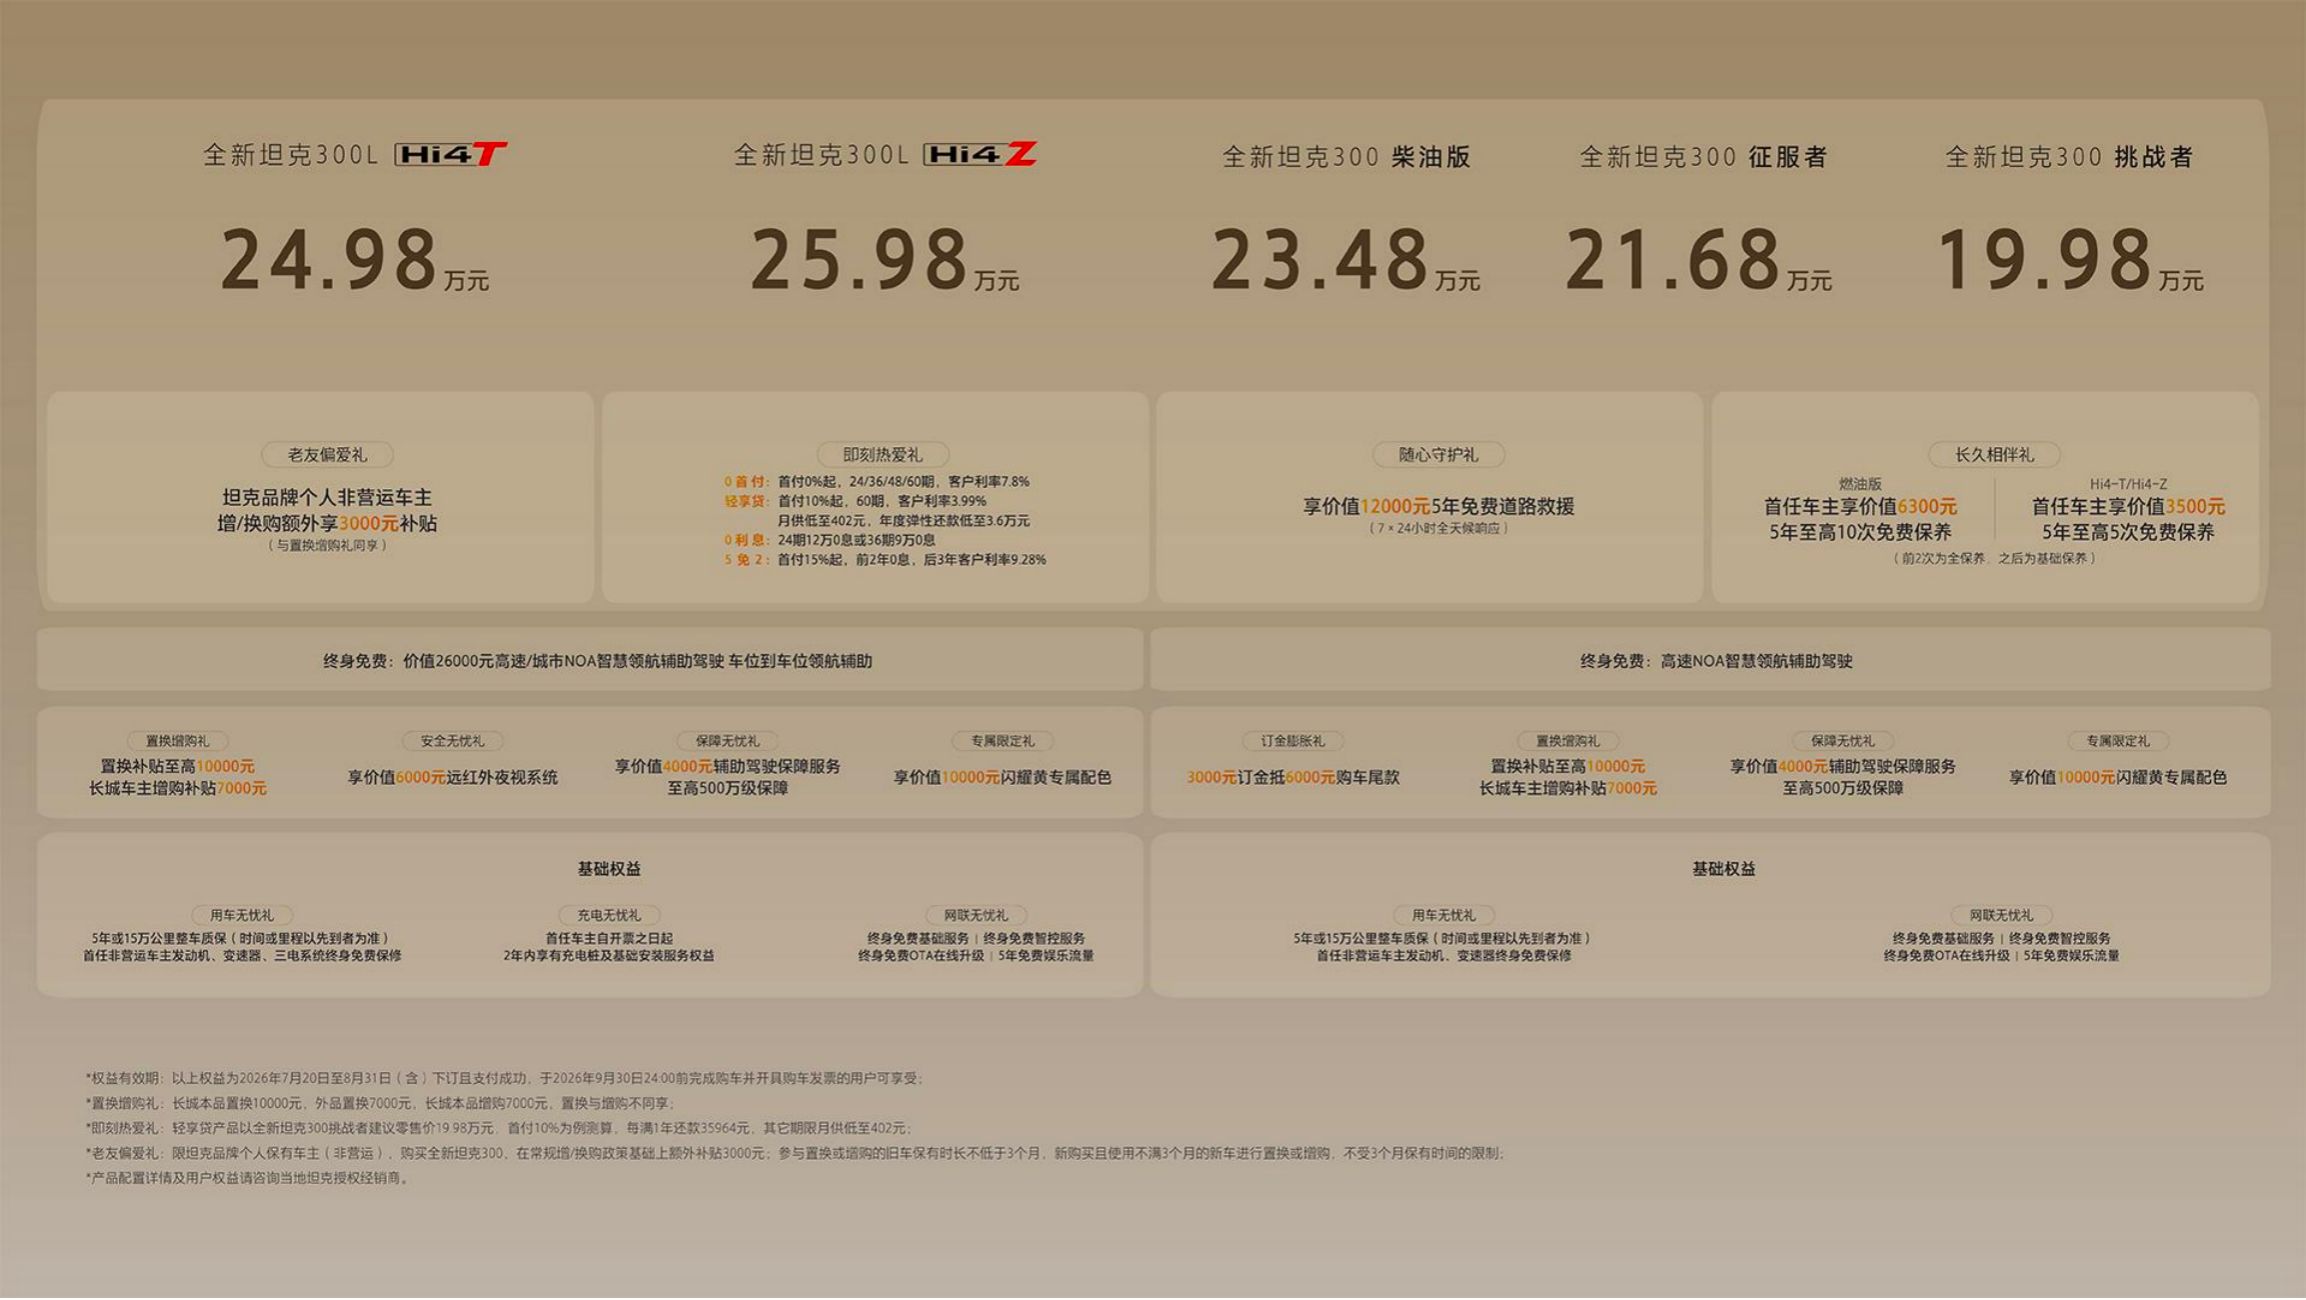The height and width of the screenshot is (1300, 2306).
Task: Select the 全新坦克300 征服者 title
Action: coord(1704,157)
